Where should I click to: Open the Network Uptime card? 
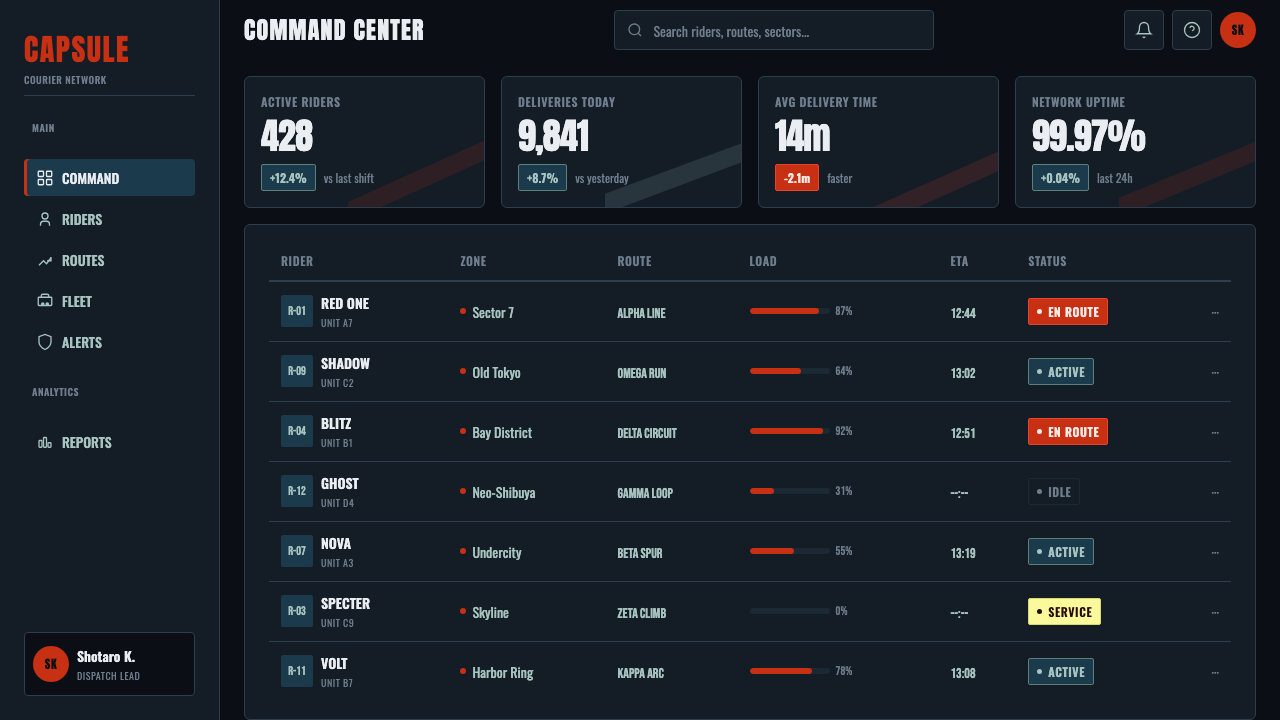click(1135, 142)
